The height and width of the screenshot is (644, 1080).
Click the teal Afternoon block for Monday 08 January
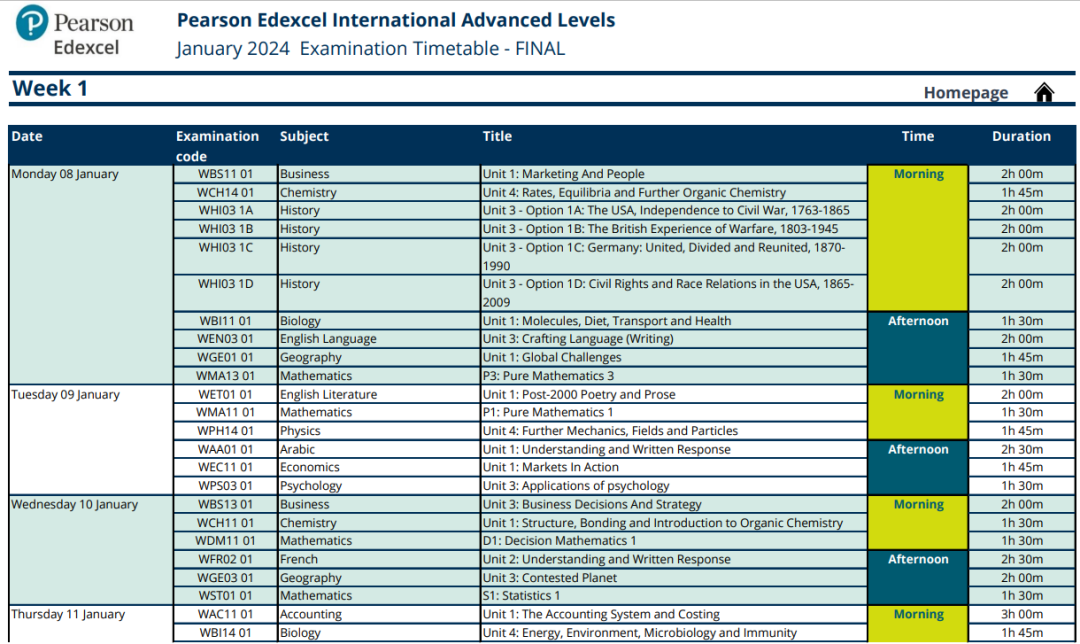coord(917,348)
